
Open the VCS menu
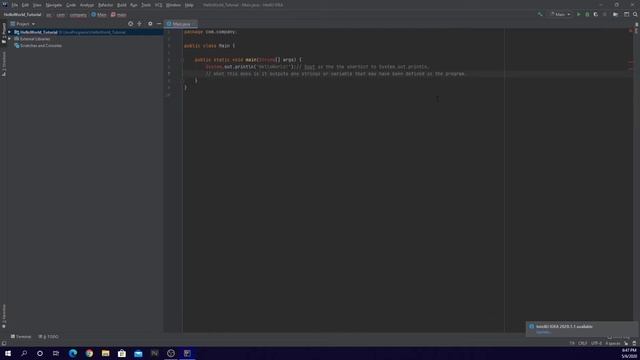(x=158, y=5)
